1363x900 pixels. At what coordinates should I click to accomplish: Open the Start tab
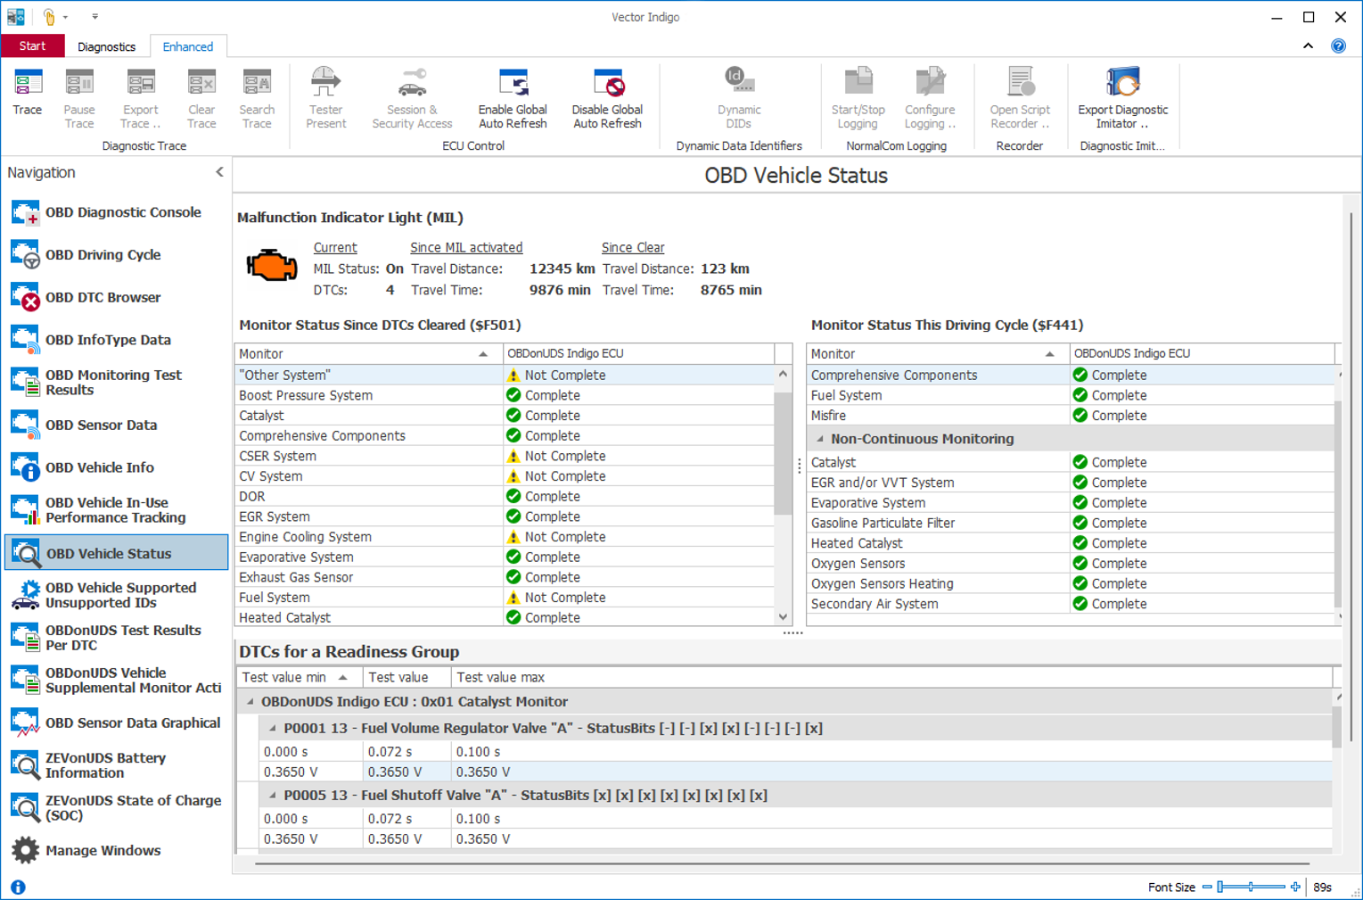32,46
